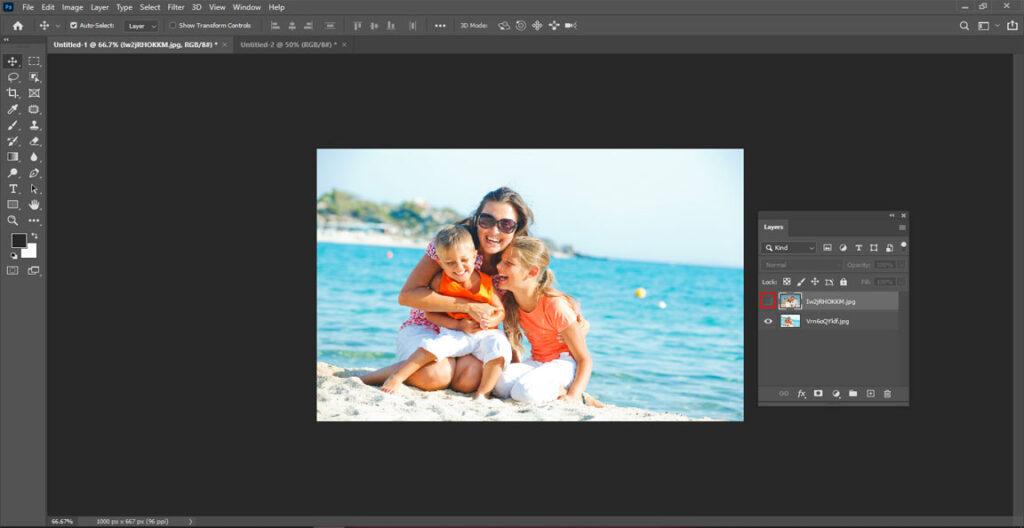
Task: Open Edit Toolbar three-dots in toolbox
Action: point(34,221)
